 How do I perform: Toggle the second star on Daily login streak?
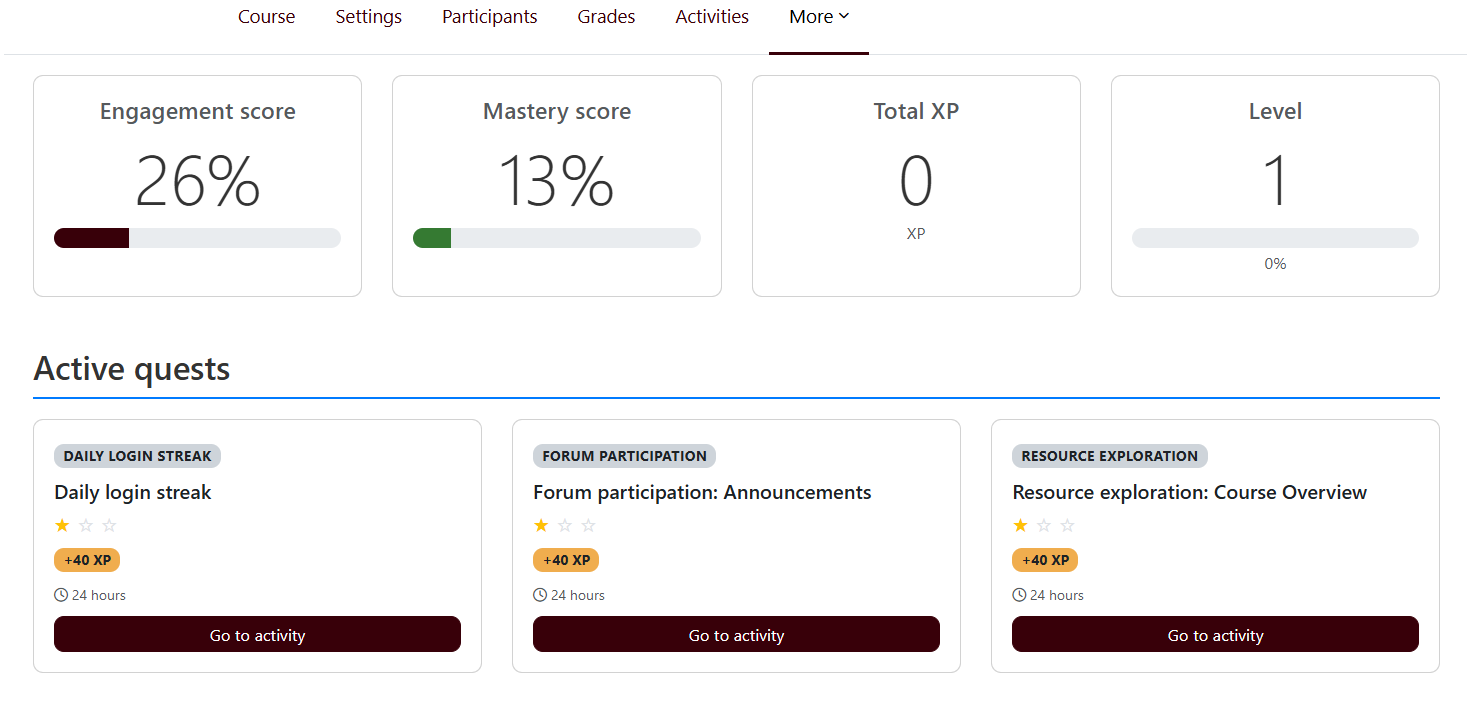tap(86, 524)
